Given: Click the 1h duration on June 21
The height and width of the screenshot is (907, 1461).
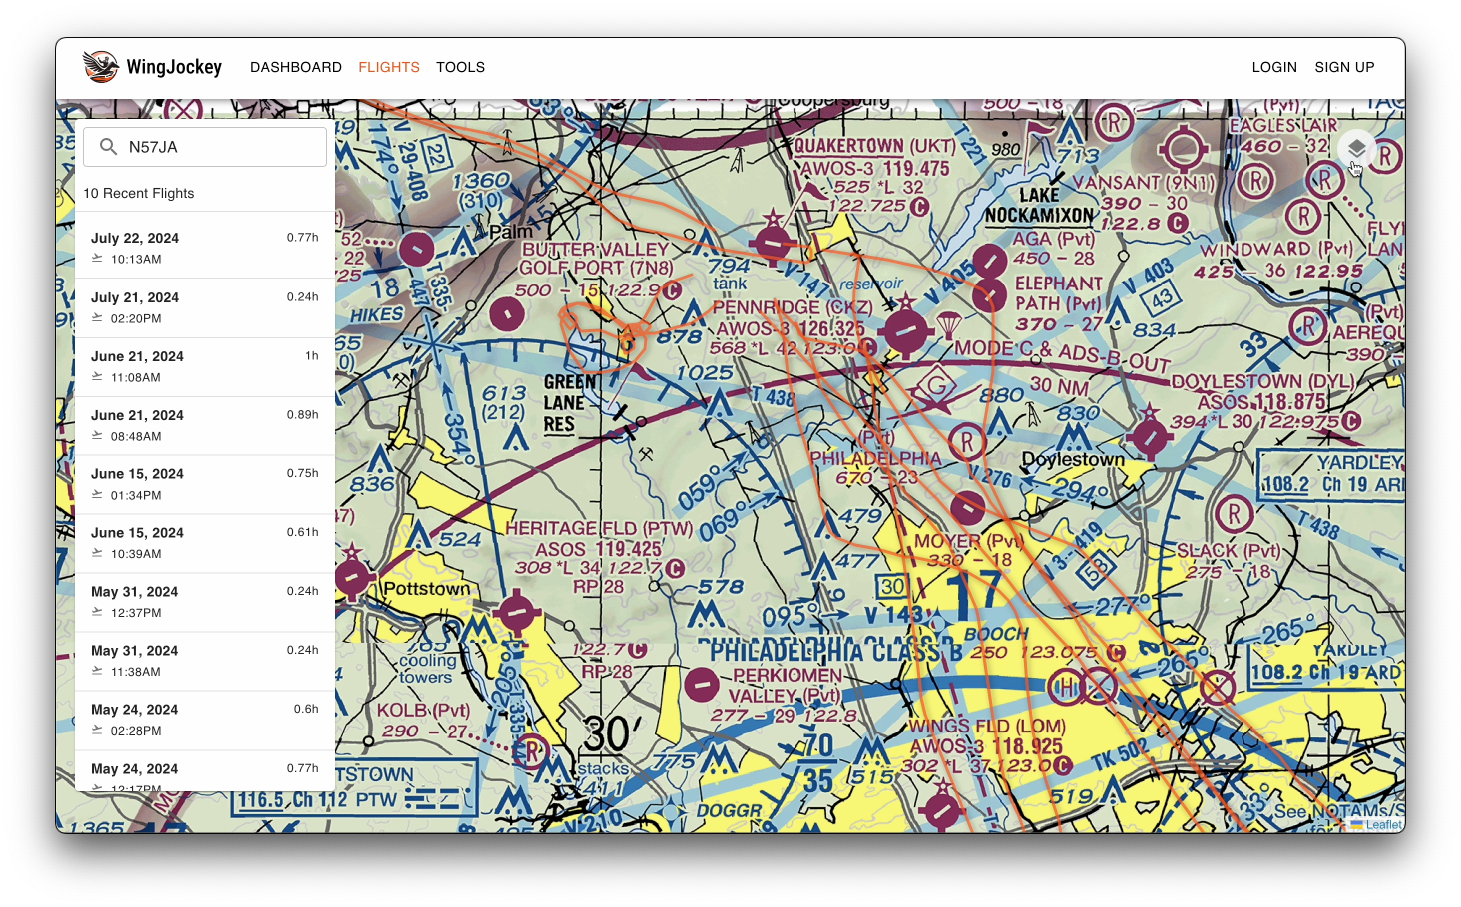Looking at the screenshot, I should pos(312,356).
